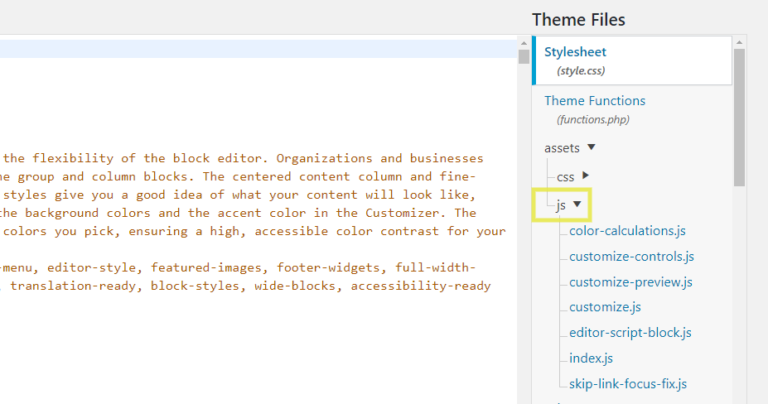Open index.js file

pos(591,358)
